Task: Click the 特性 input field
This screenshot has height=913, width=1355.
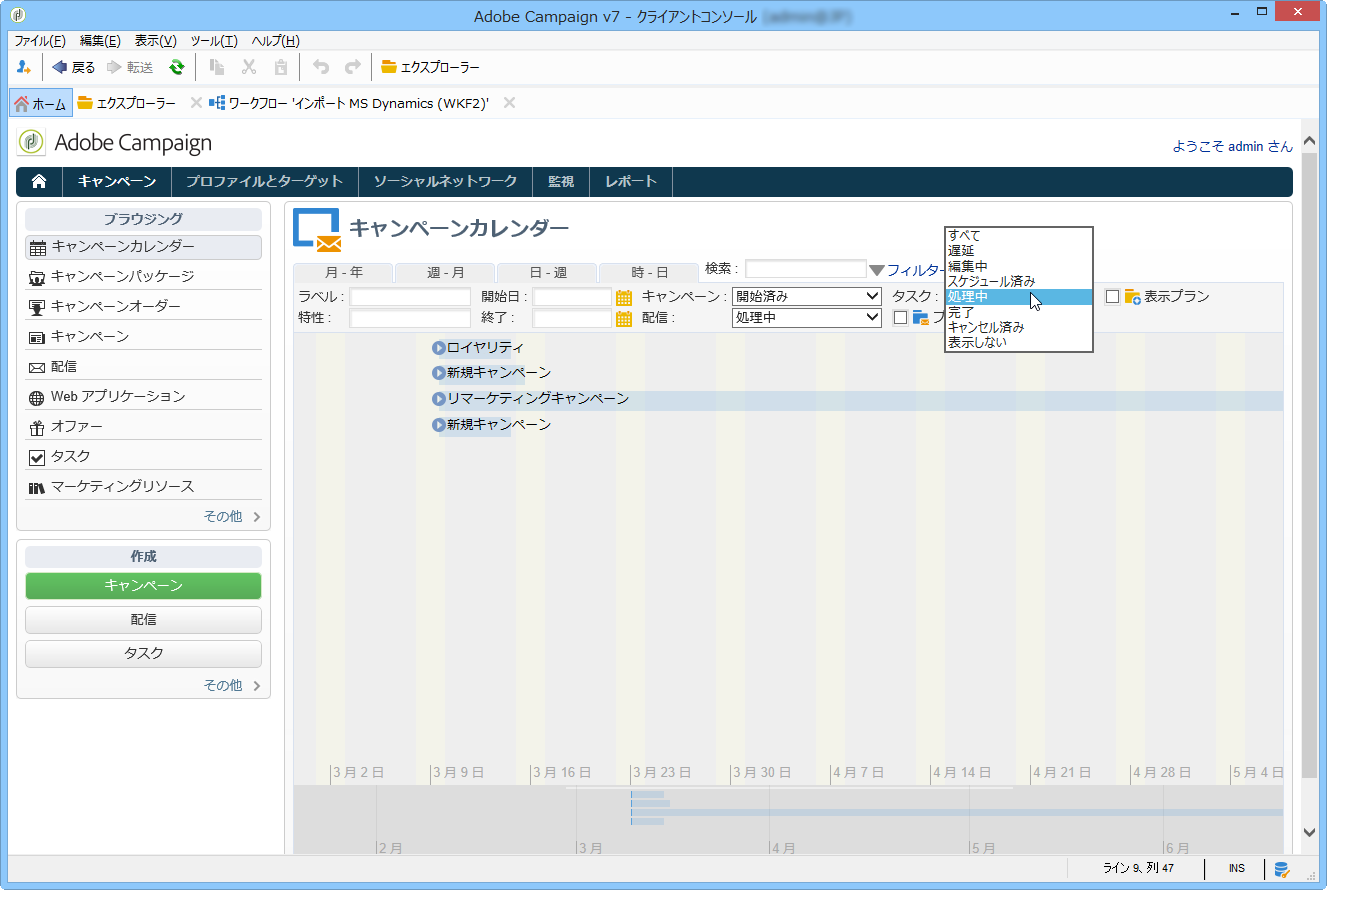Action: pos(410,319)
